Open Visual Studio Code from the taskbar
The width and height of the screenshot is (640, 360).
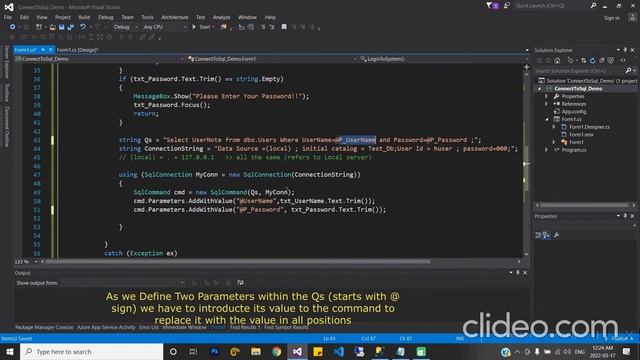pos(339,351)
